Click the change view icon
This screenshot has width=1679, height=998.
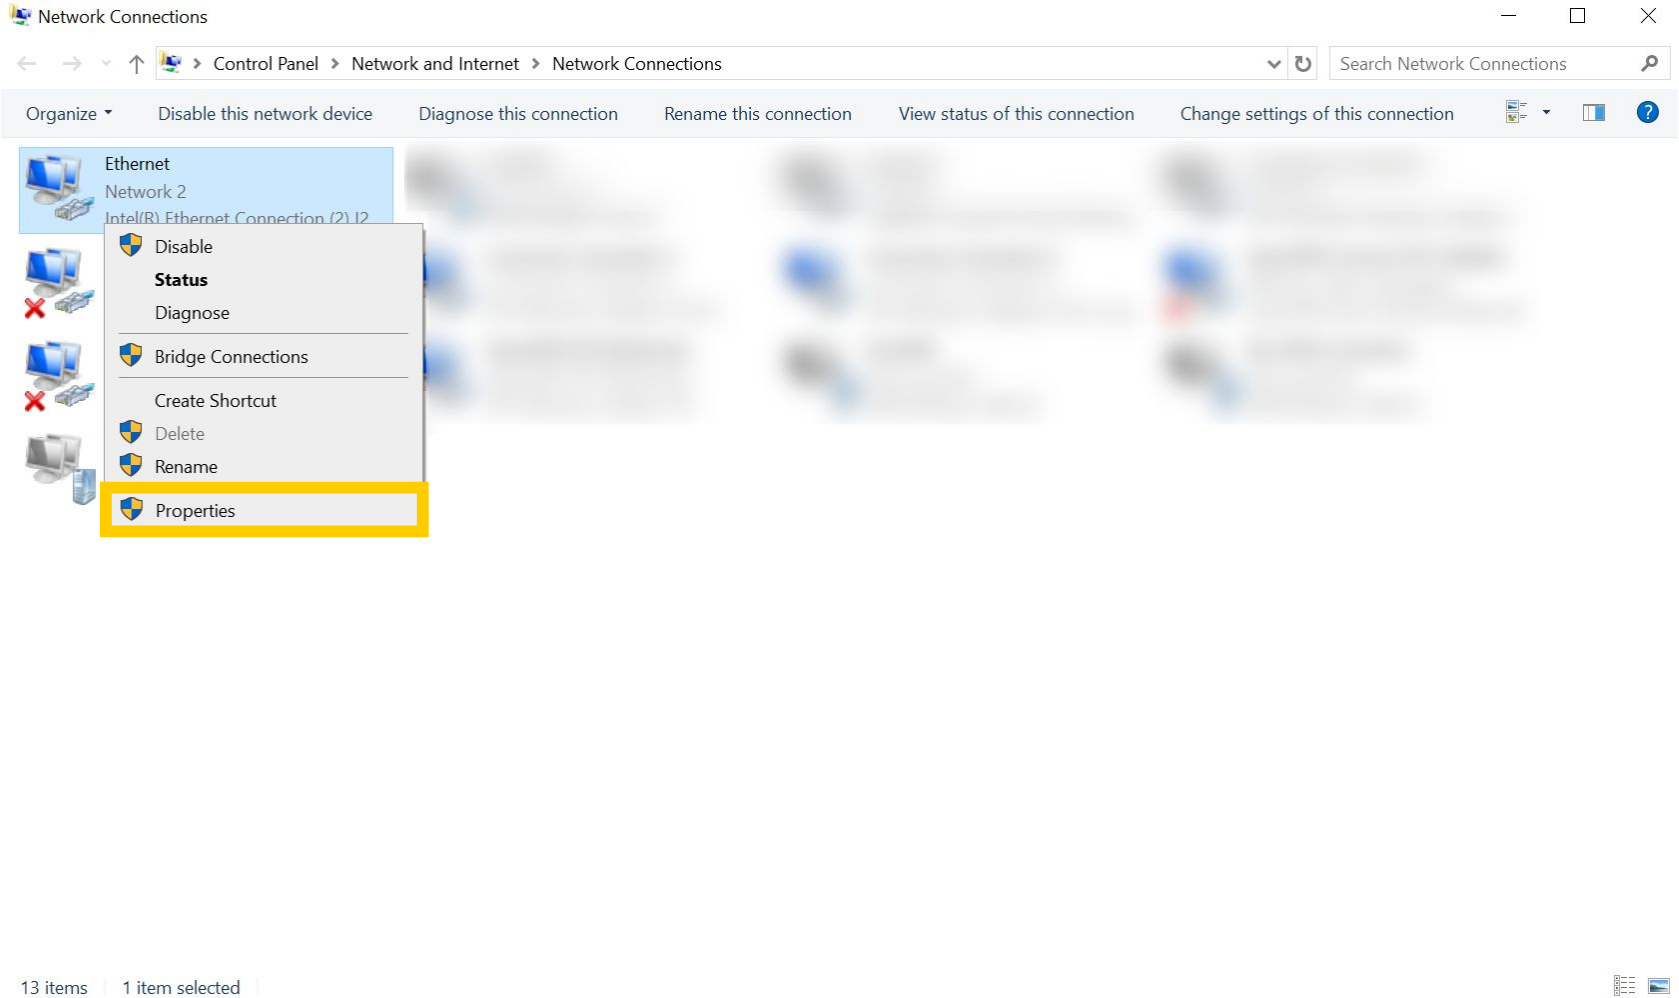coord(1516,113)
